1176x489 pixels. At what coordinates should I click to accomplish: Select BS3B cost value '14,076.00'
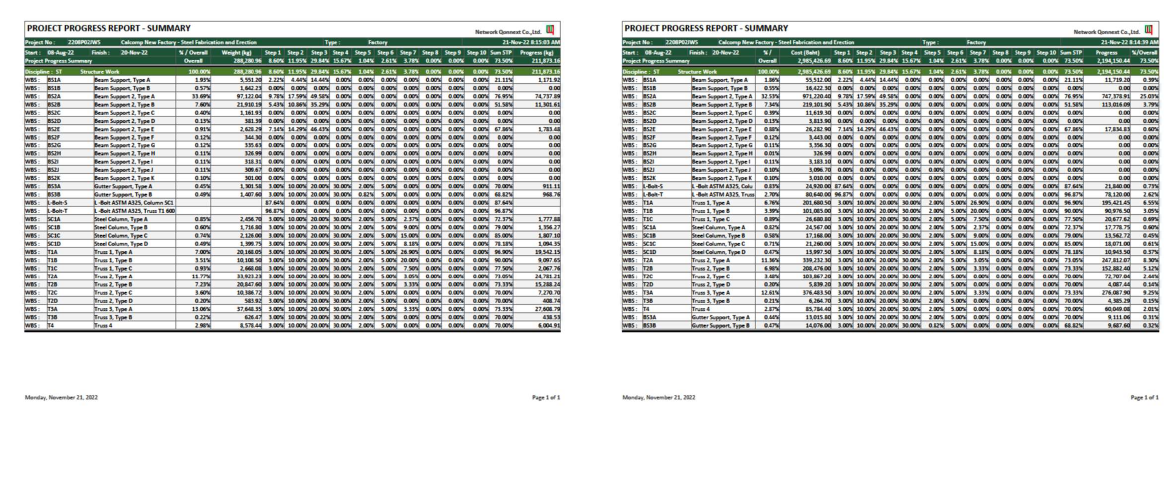[818, 326]
